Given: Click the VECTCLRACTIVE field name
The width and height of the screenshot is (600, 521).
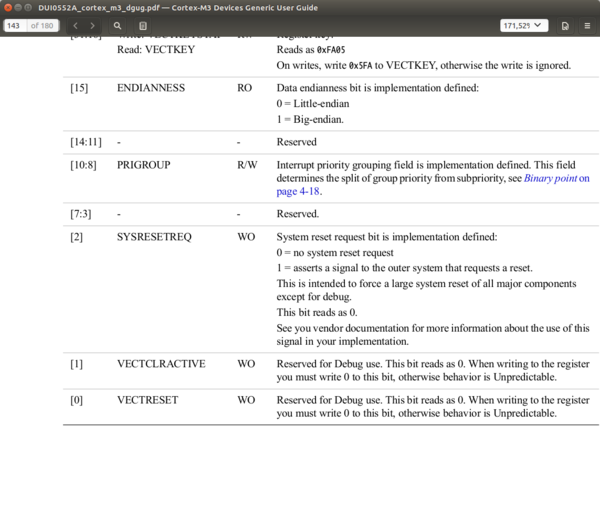Looking at the screenshot, I should coord(161,363).
